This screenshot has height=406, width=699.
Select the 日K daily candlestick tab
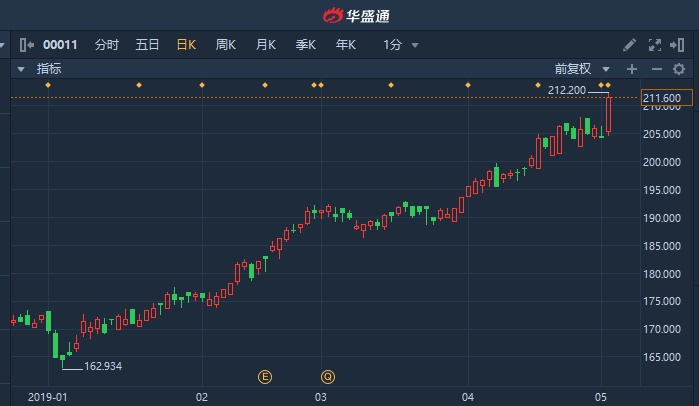click(186, 45)
